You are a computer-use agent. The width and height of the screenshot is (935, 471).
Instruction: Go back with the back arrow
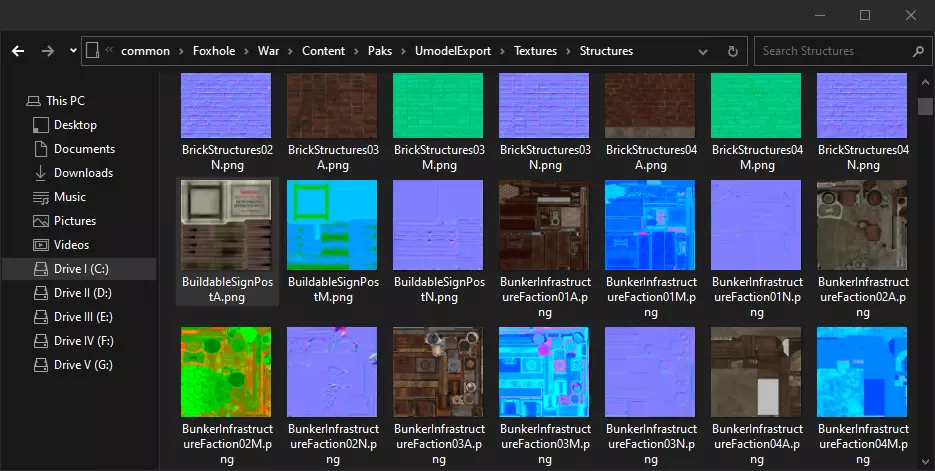(x=18, y=51)
